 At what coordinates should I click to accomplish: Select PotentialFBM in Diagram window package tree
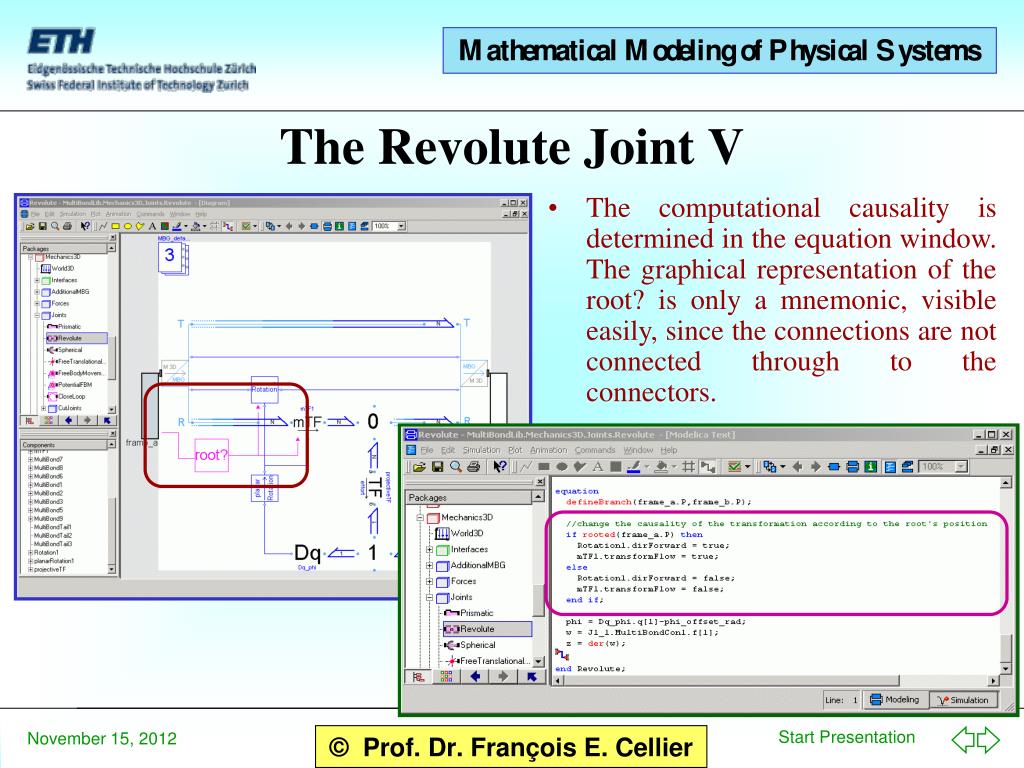tap(70, 385)
